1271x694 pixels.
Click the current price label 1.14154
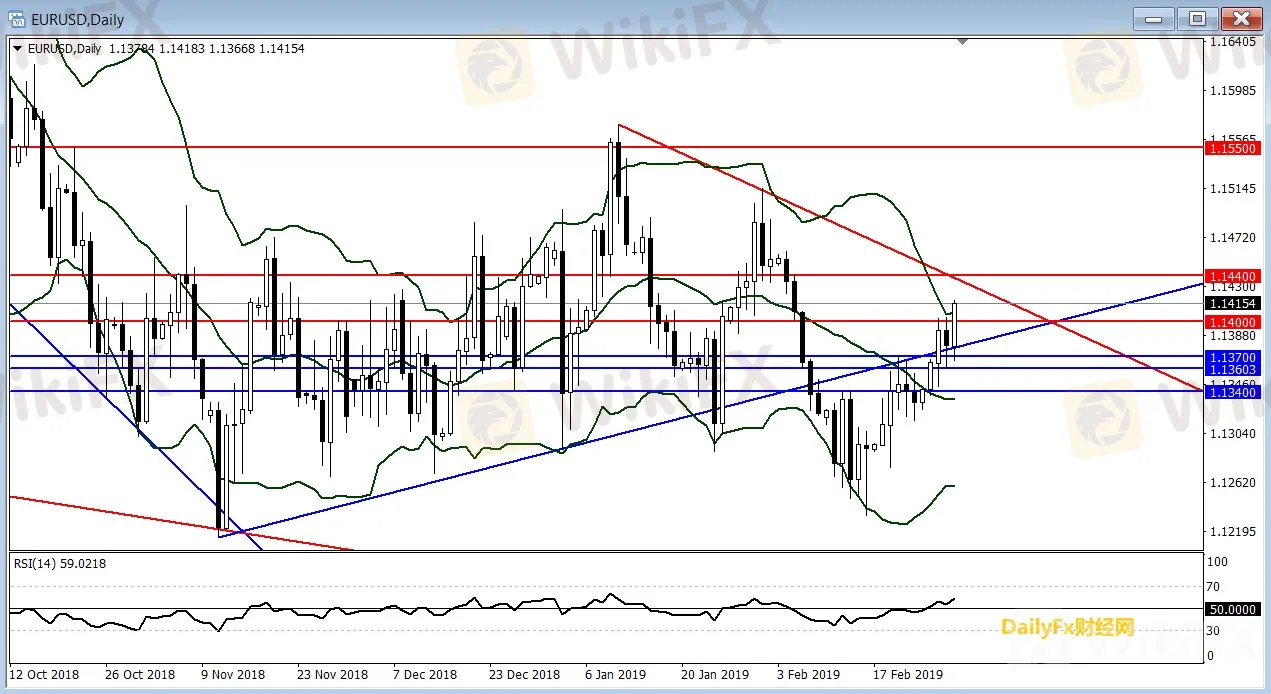(x=1232, y=303)
